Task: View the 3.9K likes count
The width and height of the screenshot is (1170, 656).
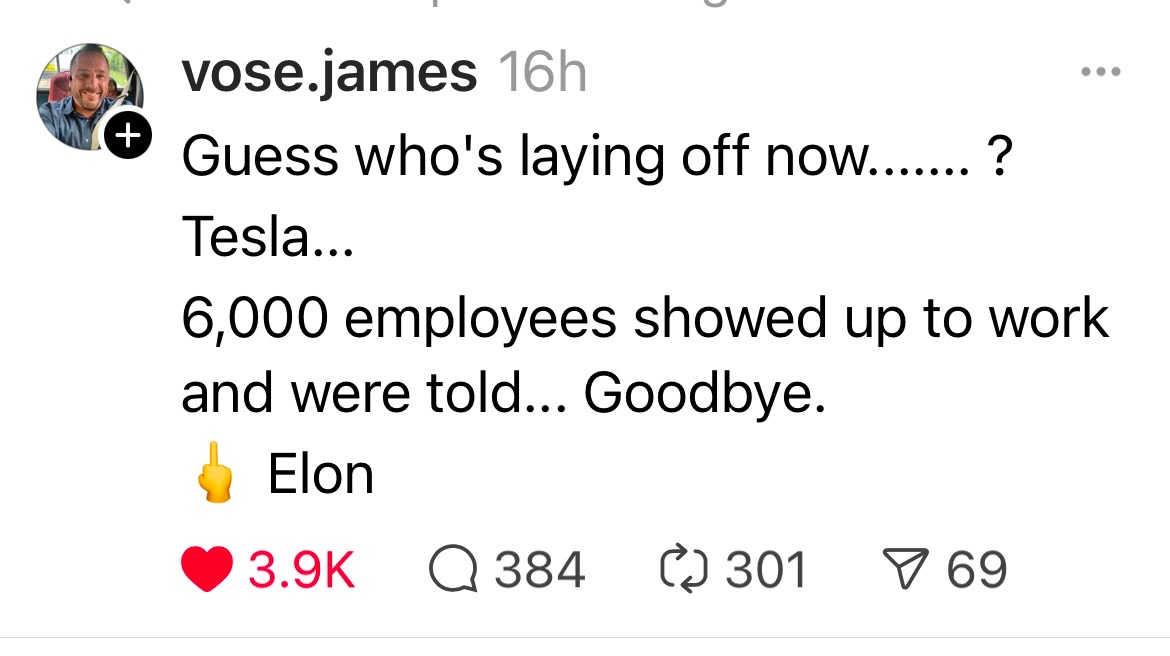Action: (301, 570)
